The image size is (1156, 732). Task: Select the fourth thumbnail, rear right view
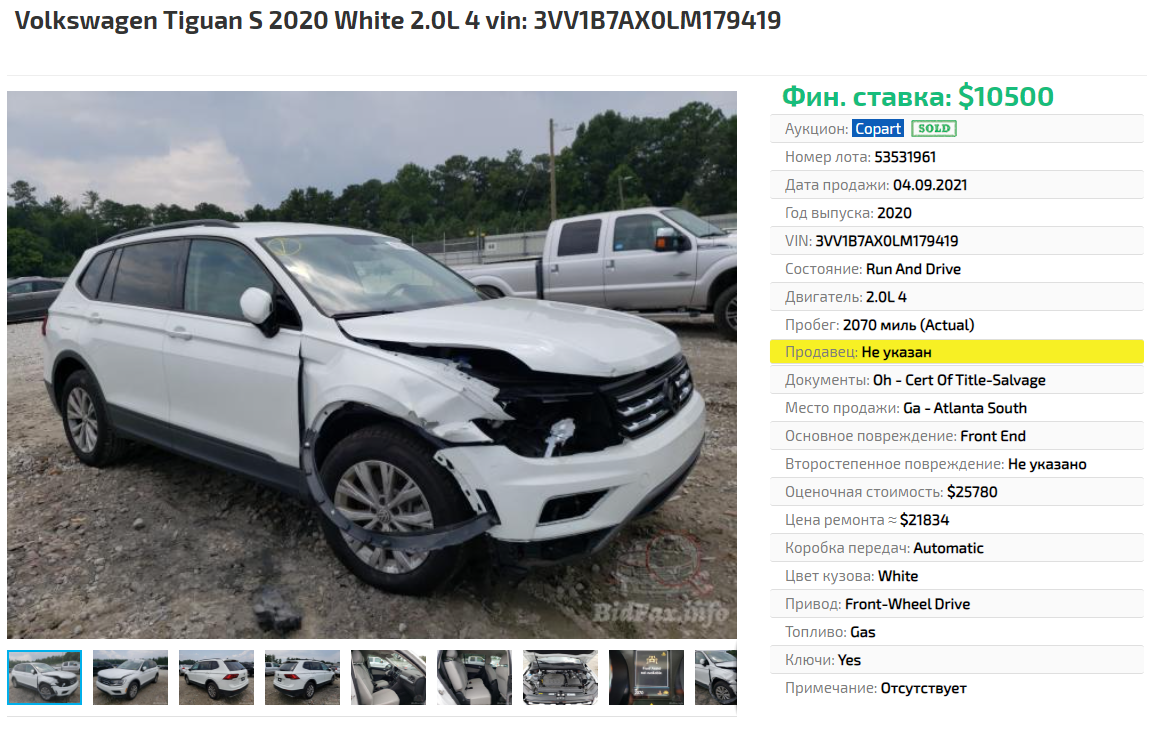tap(302, 677)
